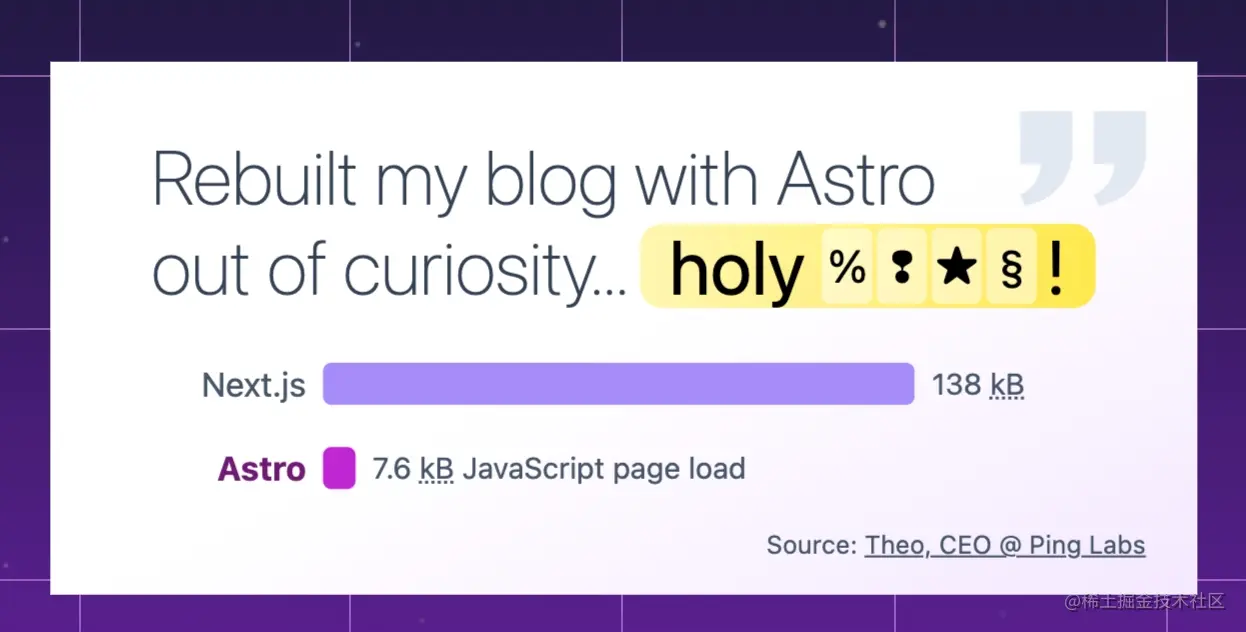Click the exclamation mark in yellow highlight
This screenshot has width=1246, height=632.
pyautogui.click(x=1056, y=270)
